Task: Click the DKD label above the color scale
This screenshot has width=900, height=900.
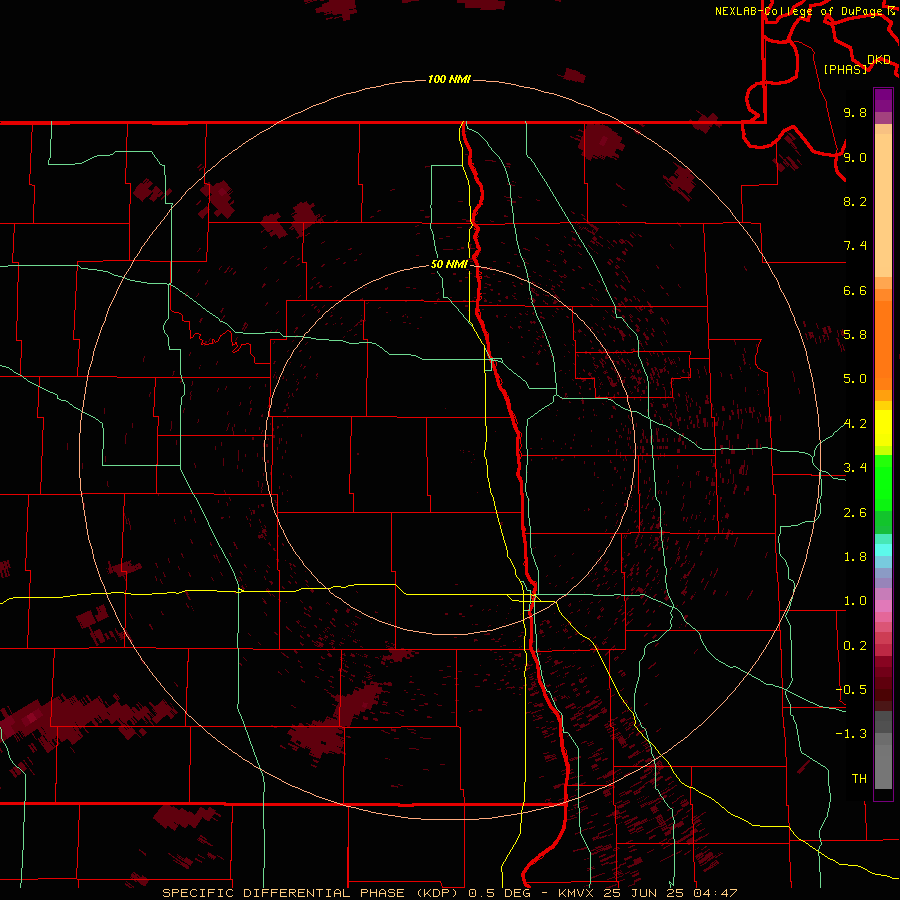Action: click(x=879, y=59)
